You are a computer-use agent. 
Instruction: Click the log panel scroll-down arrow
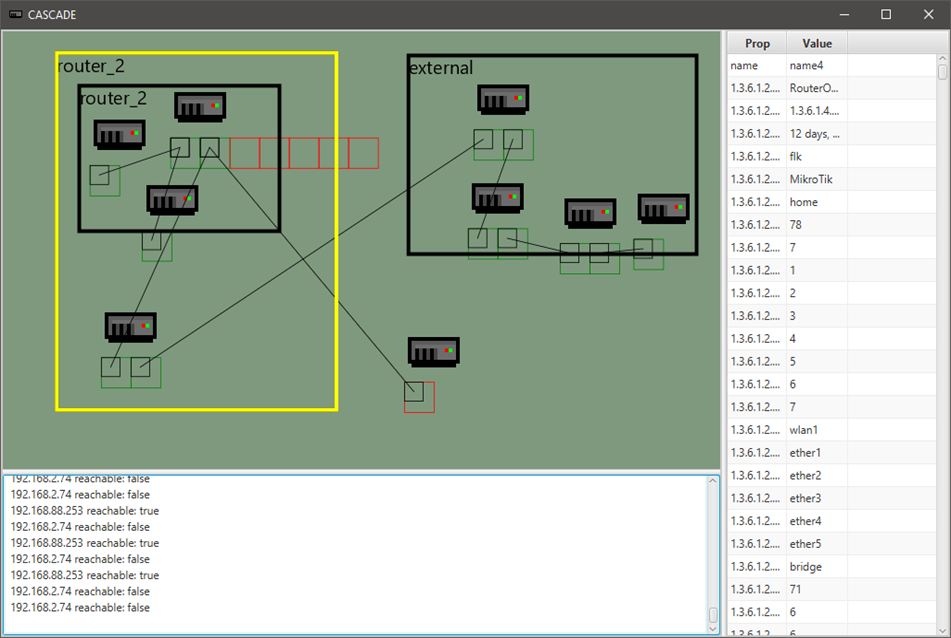pyautogui.click(x=713, y=629)
